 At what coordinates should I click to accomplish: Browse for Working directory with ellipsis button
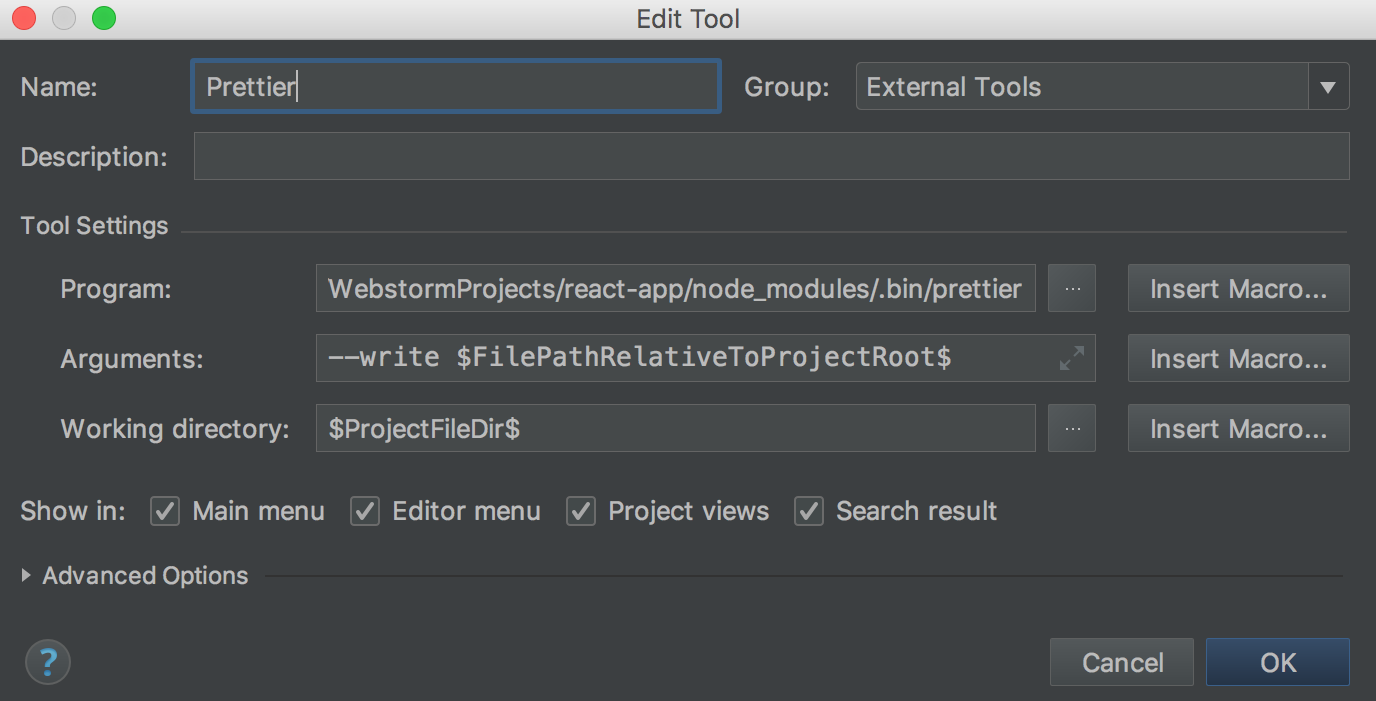click(x=1072, y=429)
